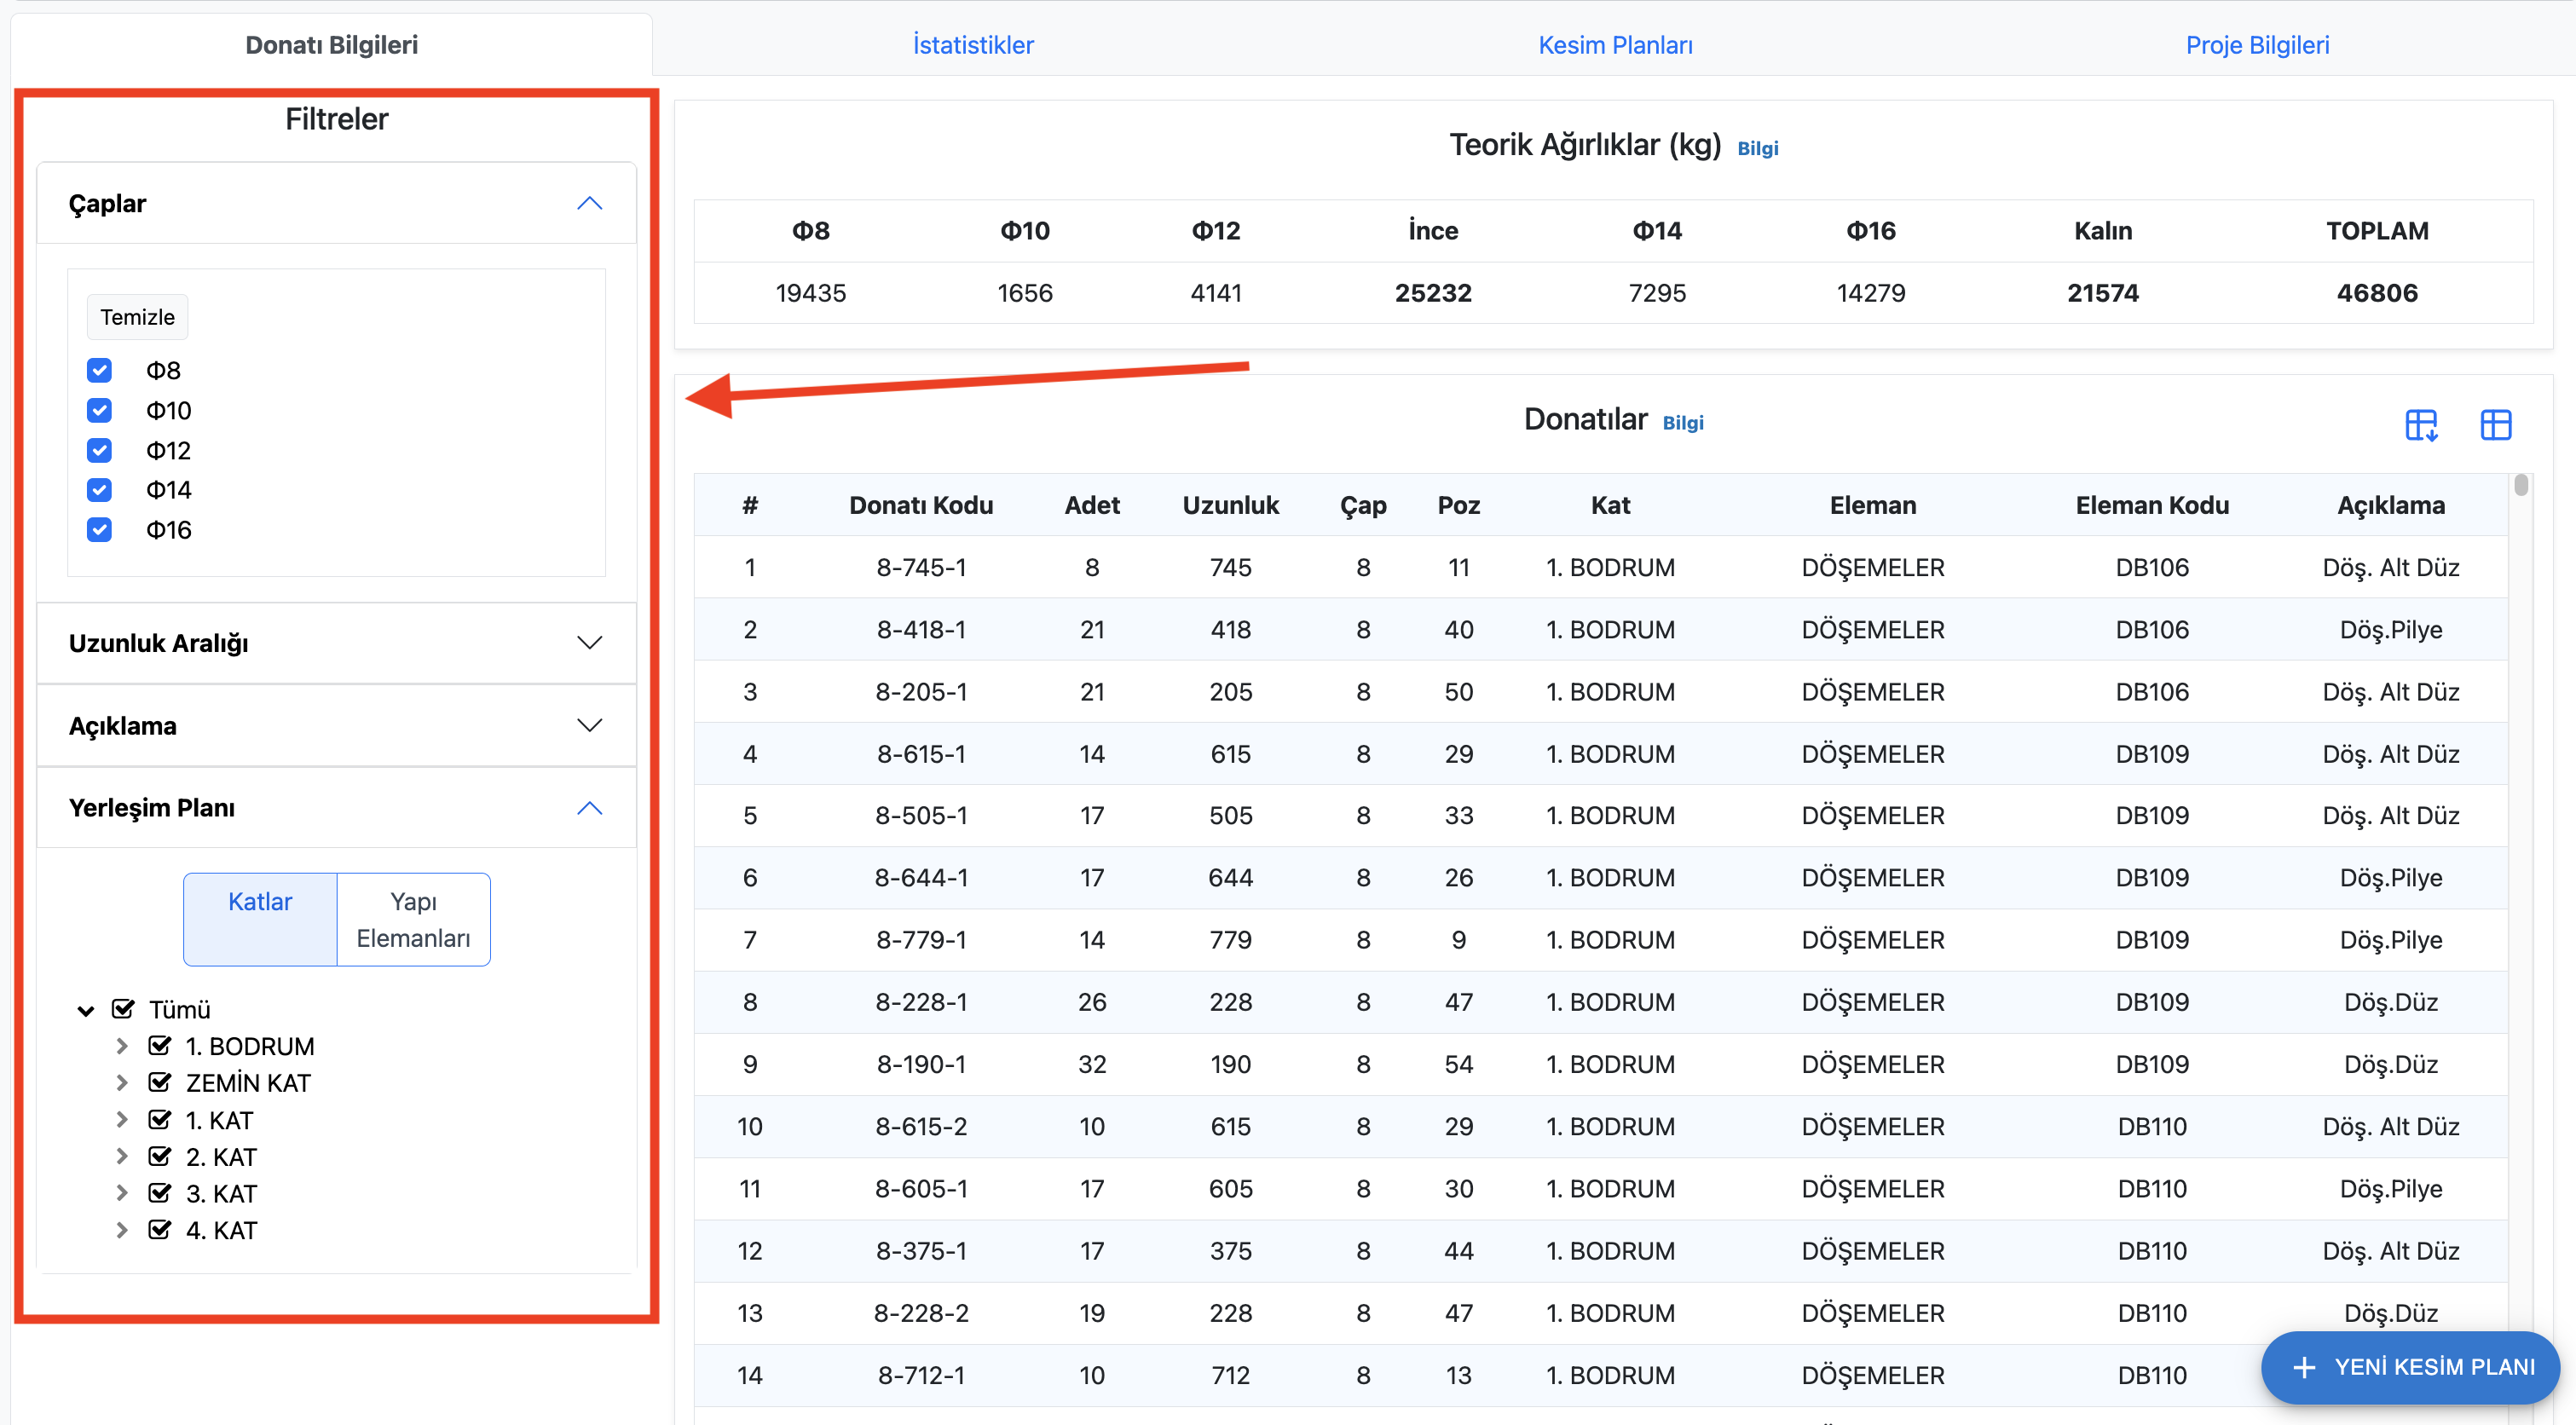Toggle the Φ14 diameter checkbox
Screen dimensions: 2576x1425
[x=99, y=490]
